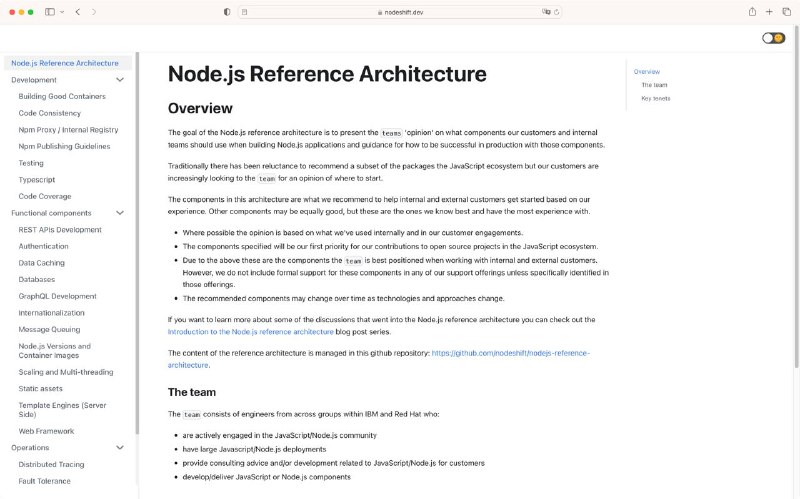800x499 pixels.
Task: Open the Development category label
Action: [x=34, y=80]
